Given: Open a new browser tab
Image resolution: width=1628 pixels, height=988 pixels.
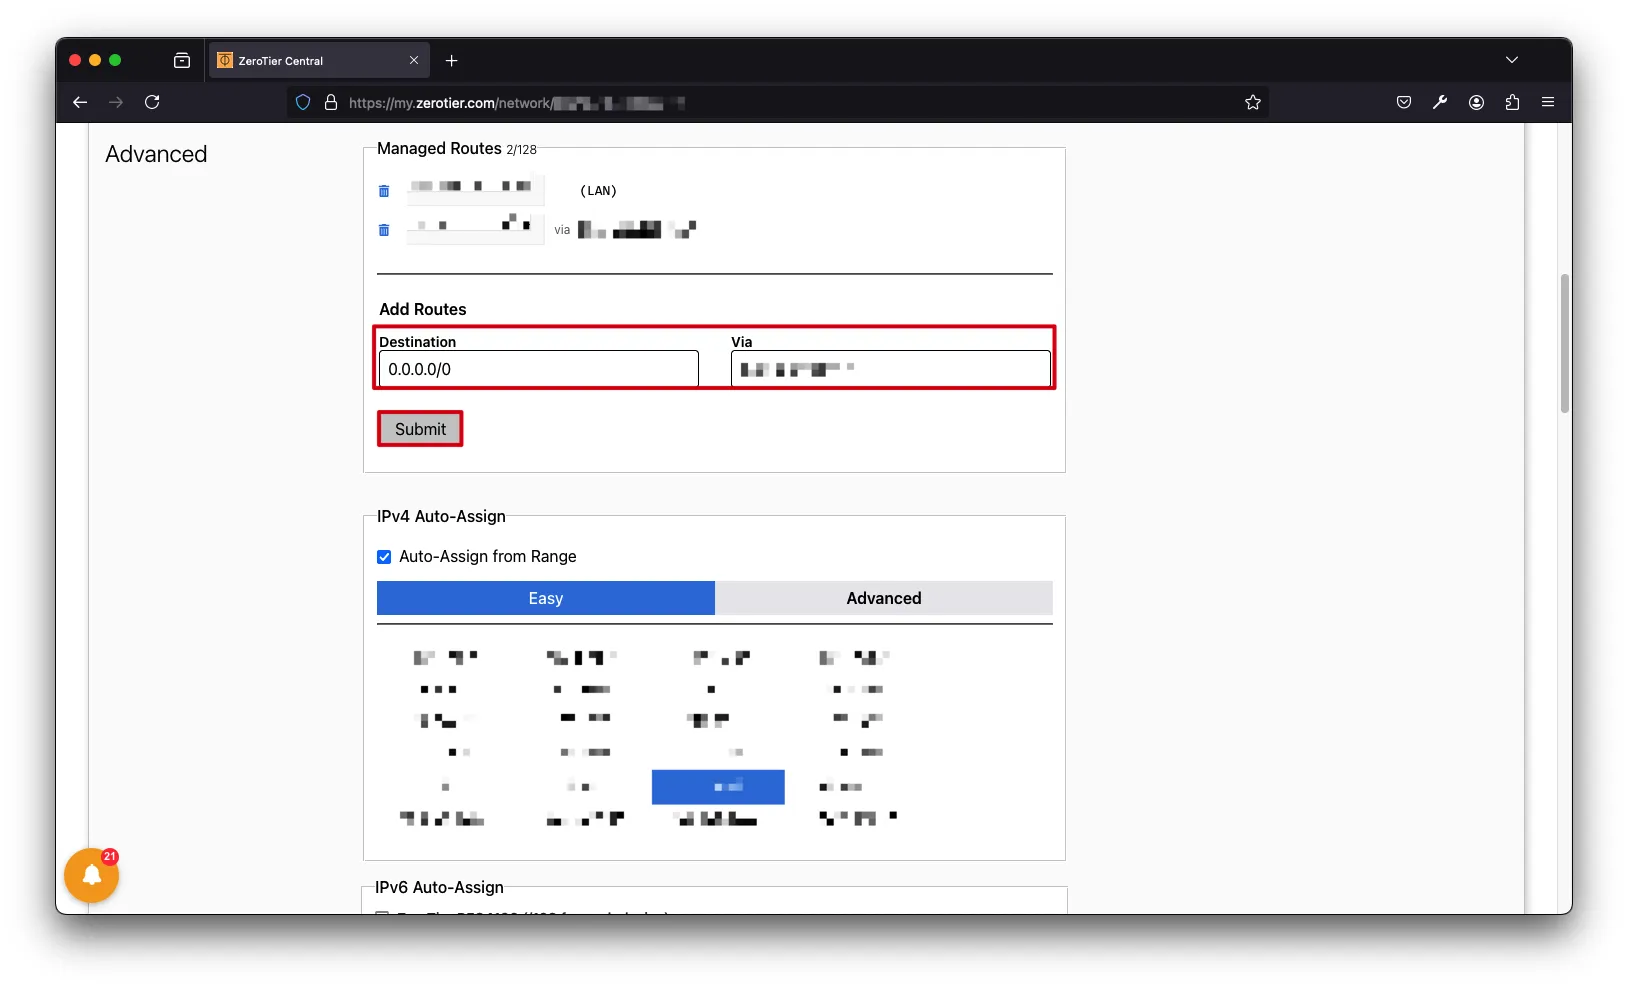Looking at the screenshot, I should [452, 61].
